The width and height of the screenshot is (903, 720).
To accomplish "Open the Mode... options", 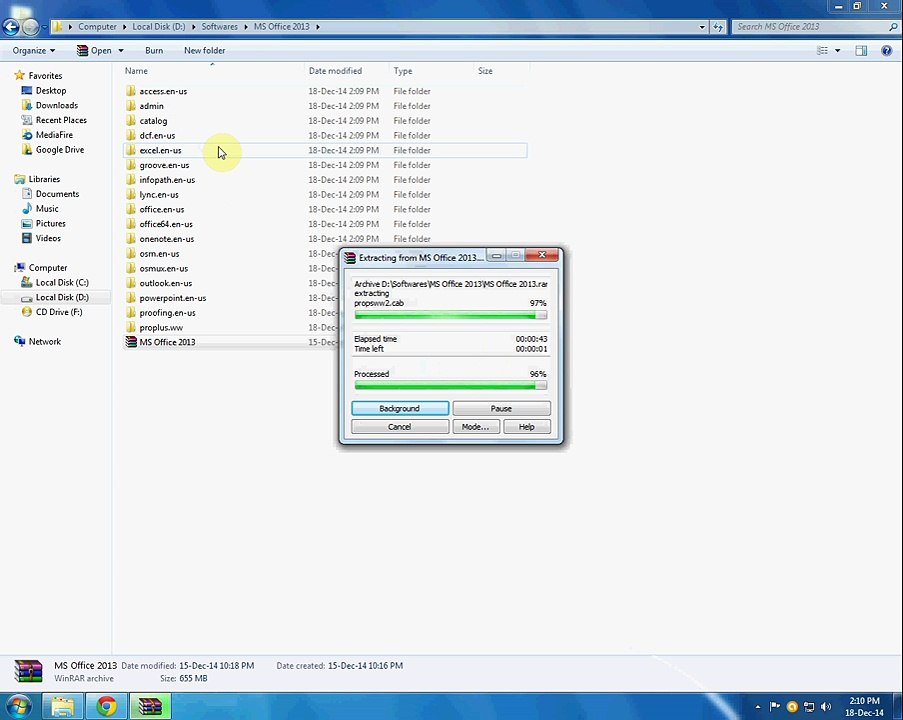I will tap(475, 427).
